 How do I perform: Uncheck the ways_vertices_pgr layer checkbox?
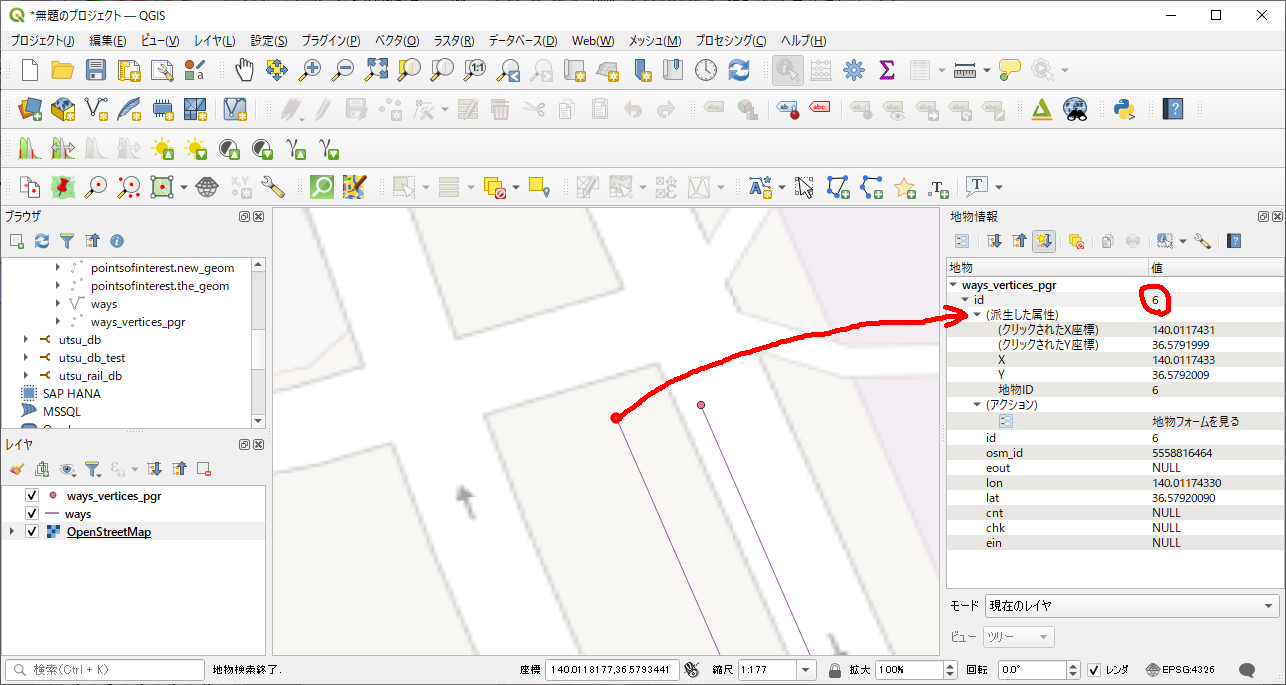32,496
